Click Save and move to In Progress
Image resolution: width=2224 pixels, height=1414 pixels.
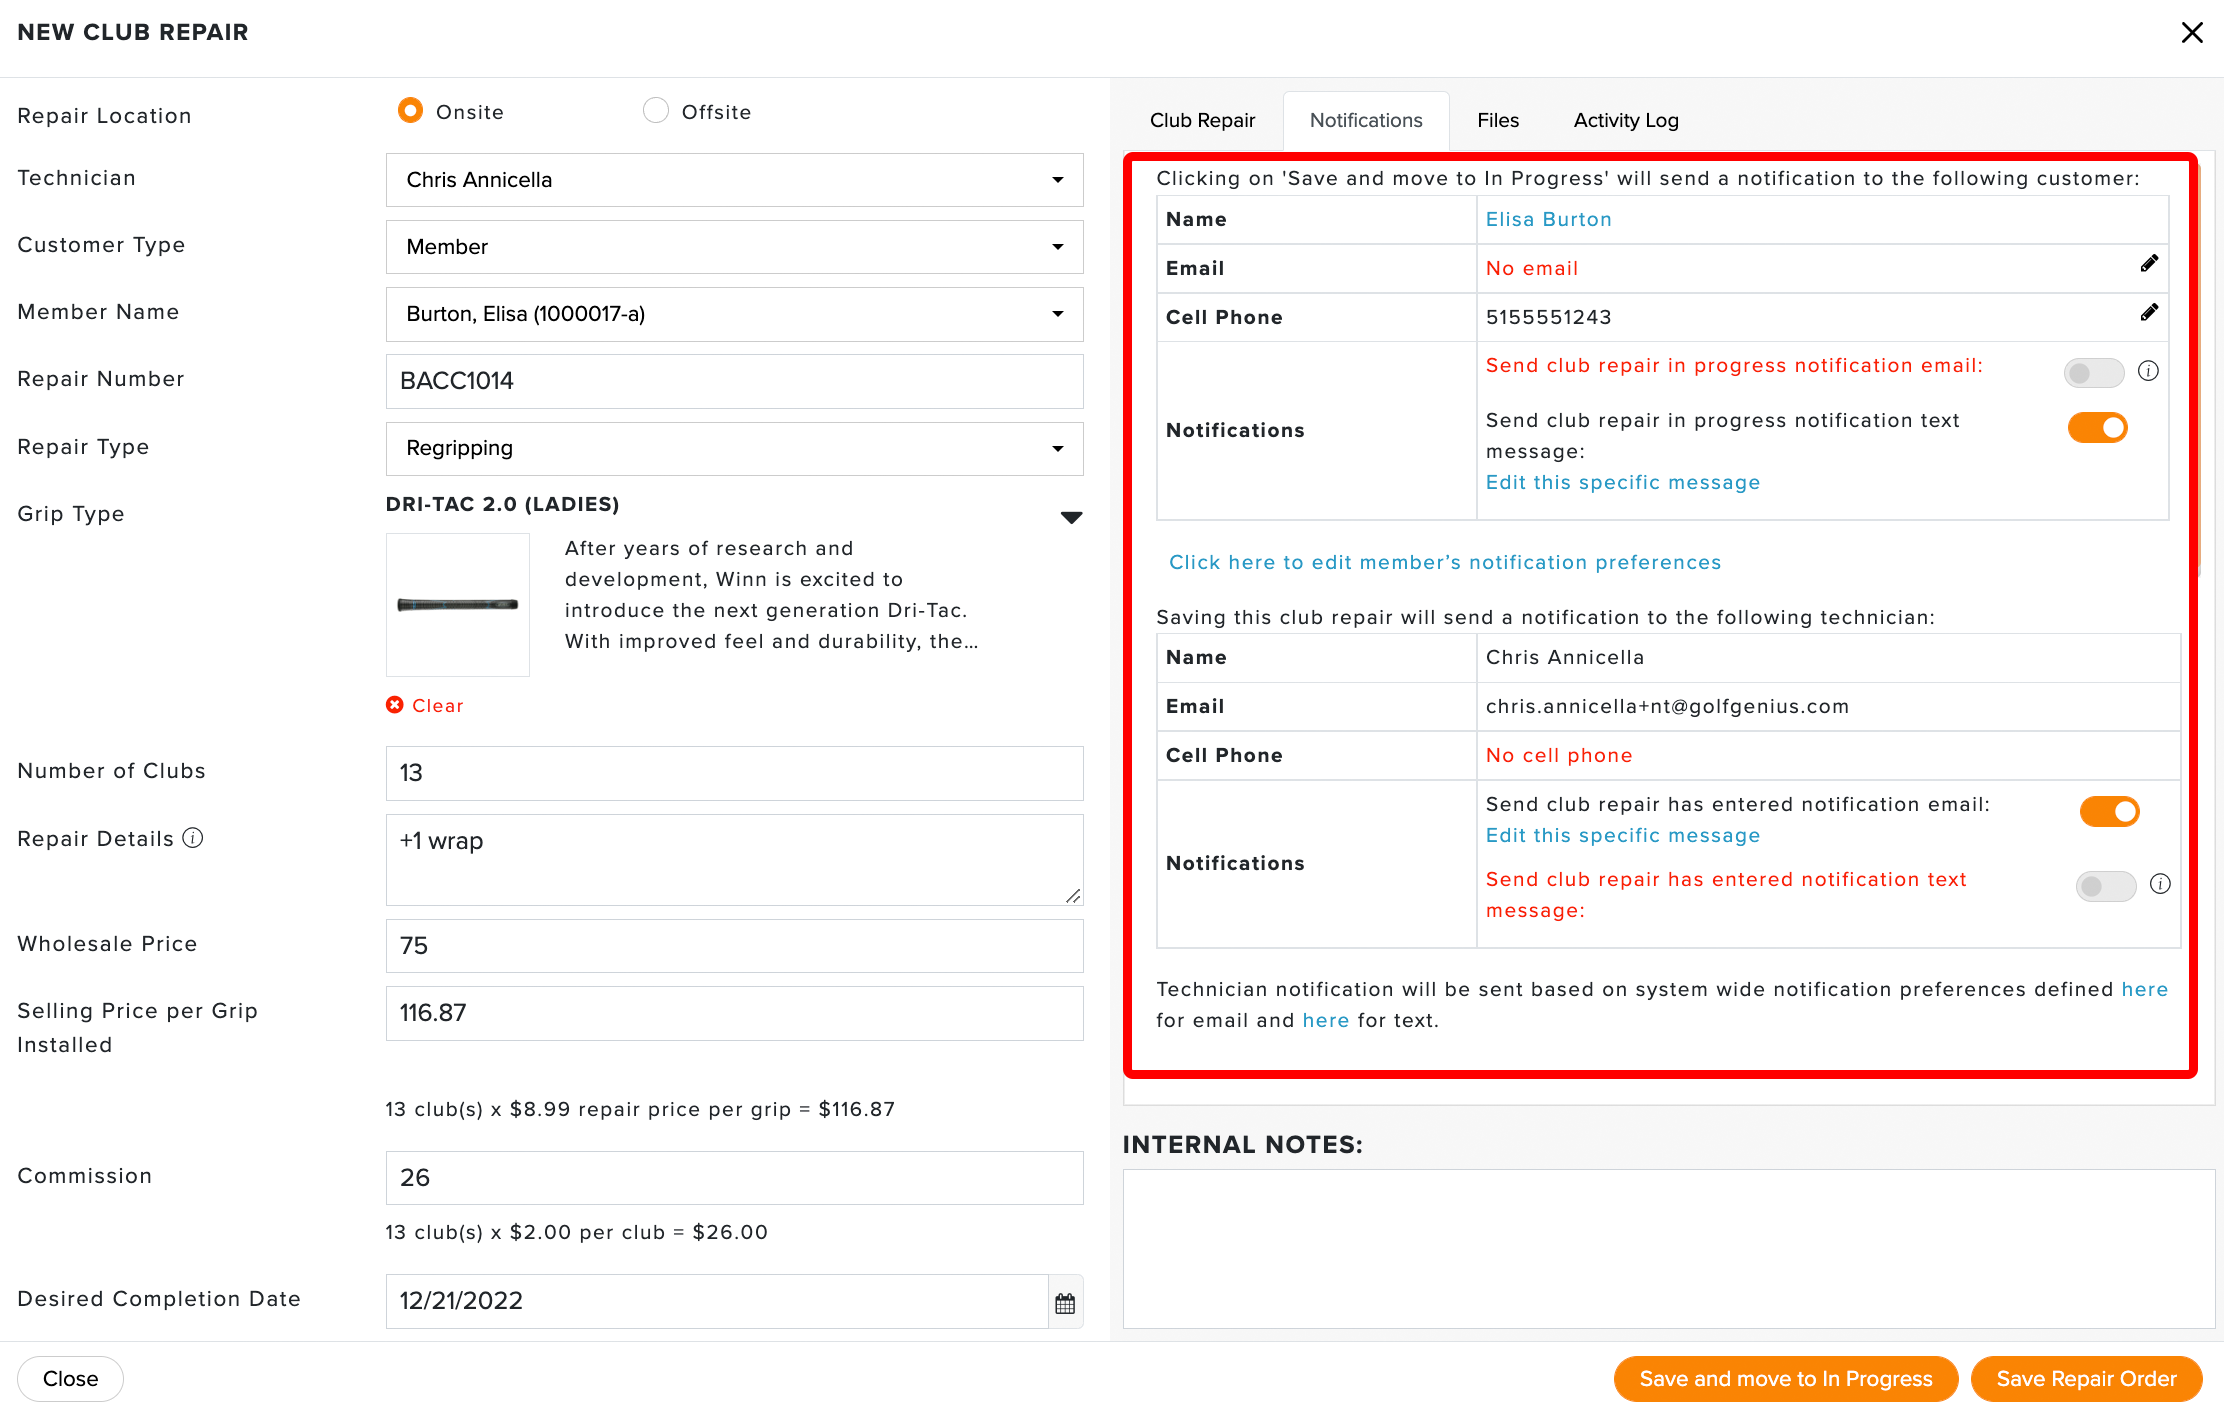[x=1786, y=1379]
